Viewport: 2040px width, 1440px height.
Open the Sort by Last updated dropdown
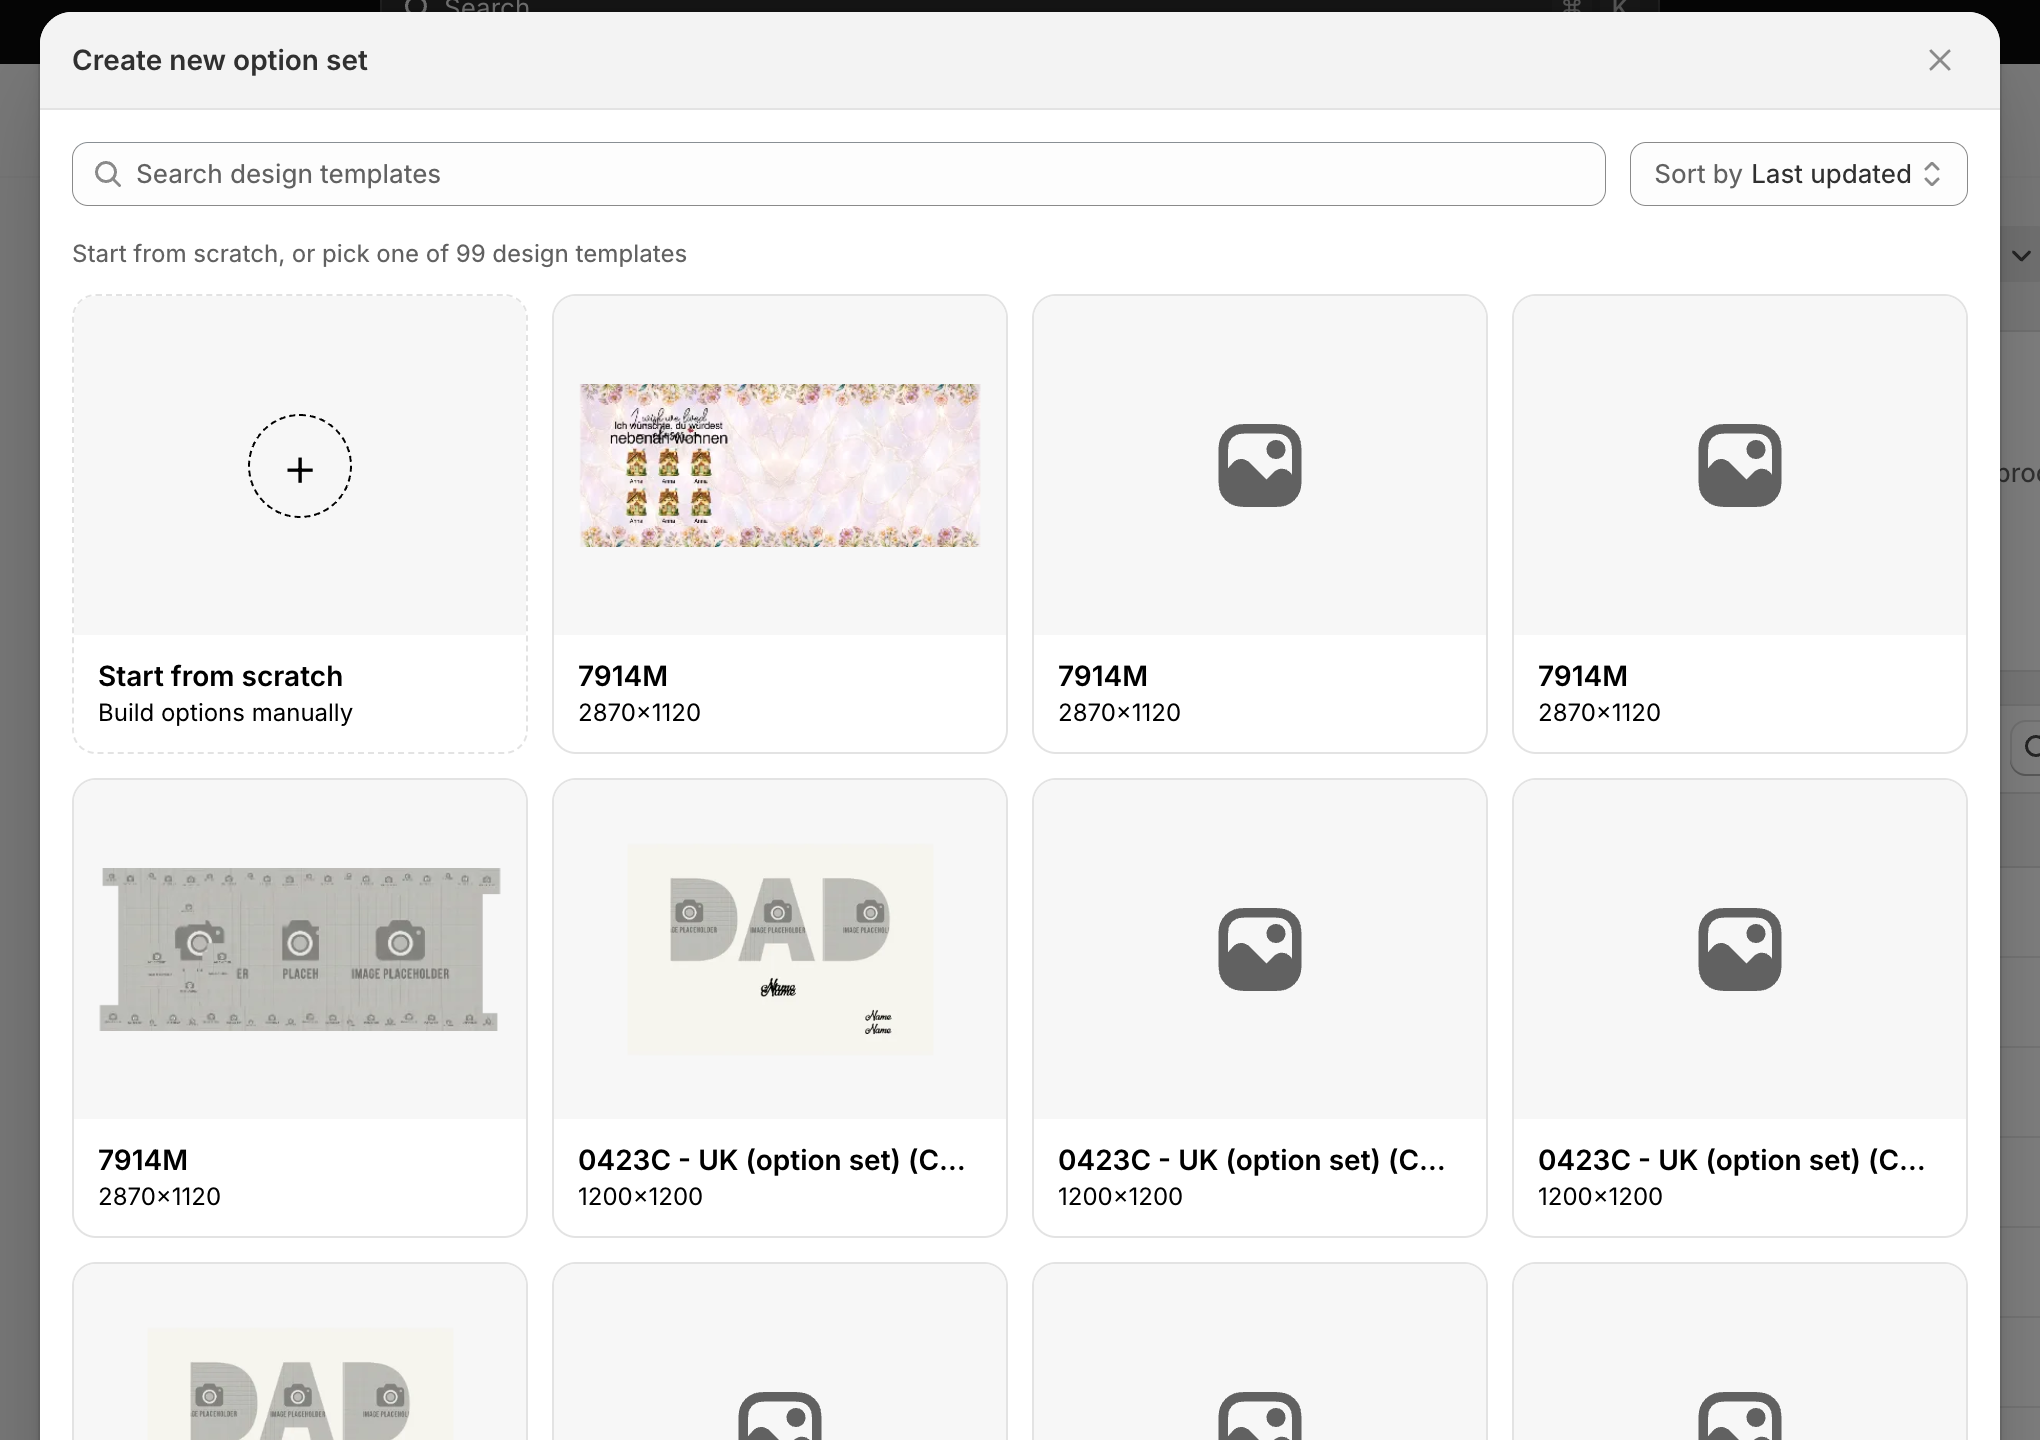click(x=1798, y=174)
